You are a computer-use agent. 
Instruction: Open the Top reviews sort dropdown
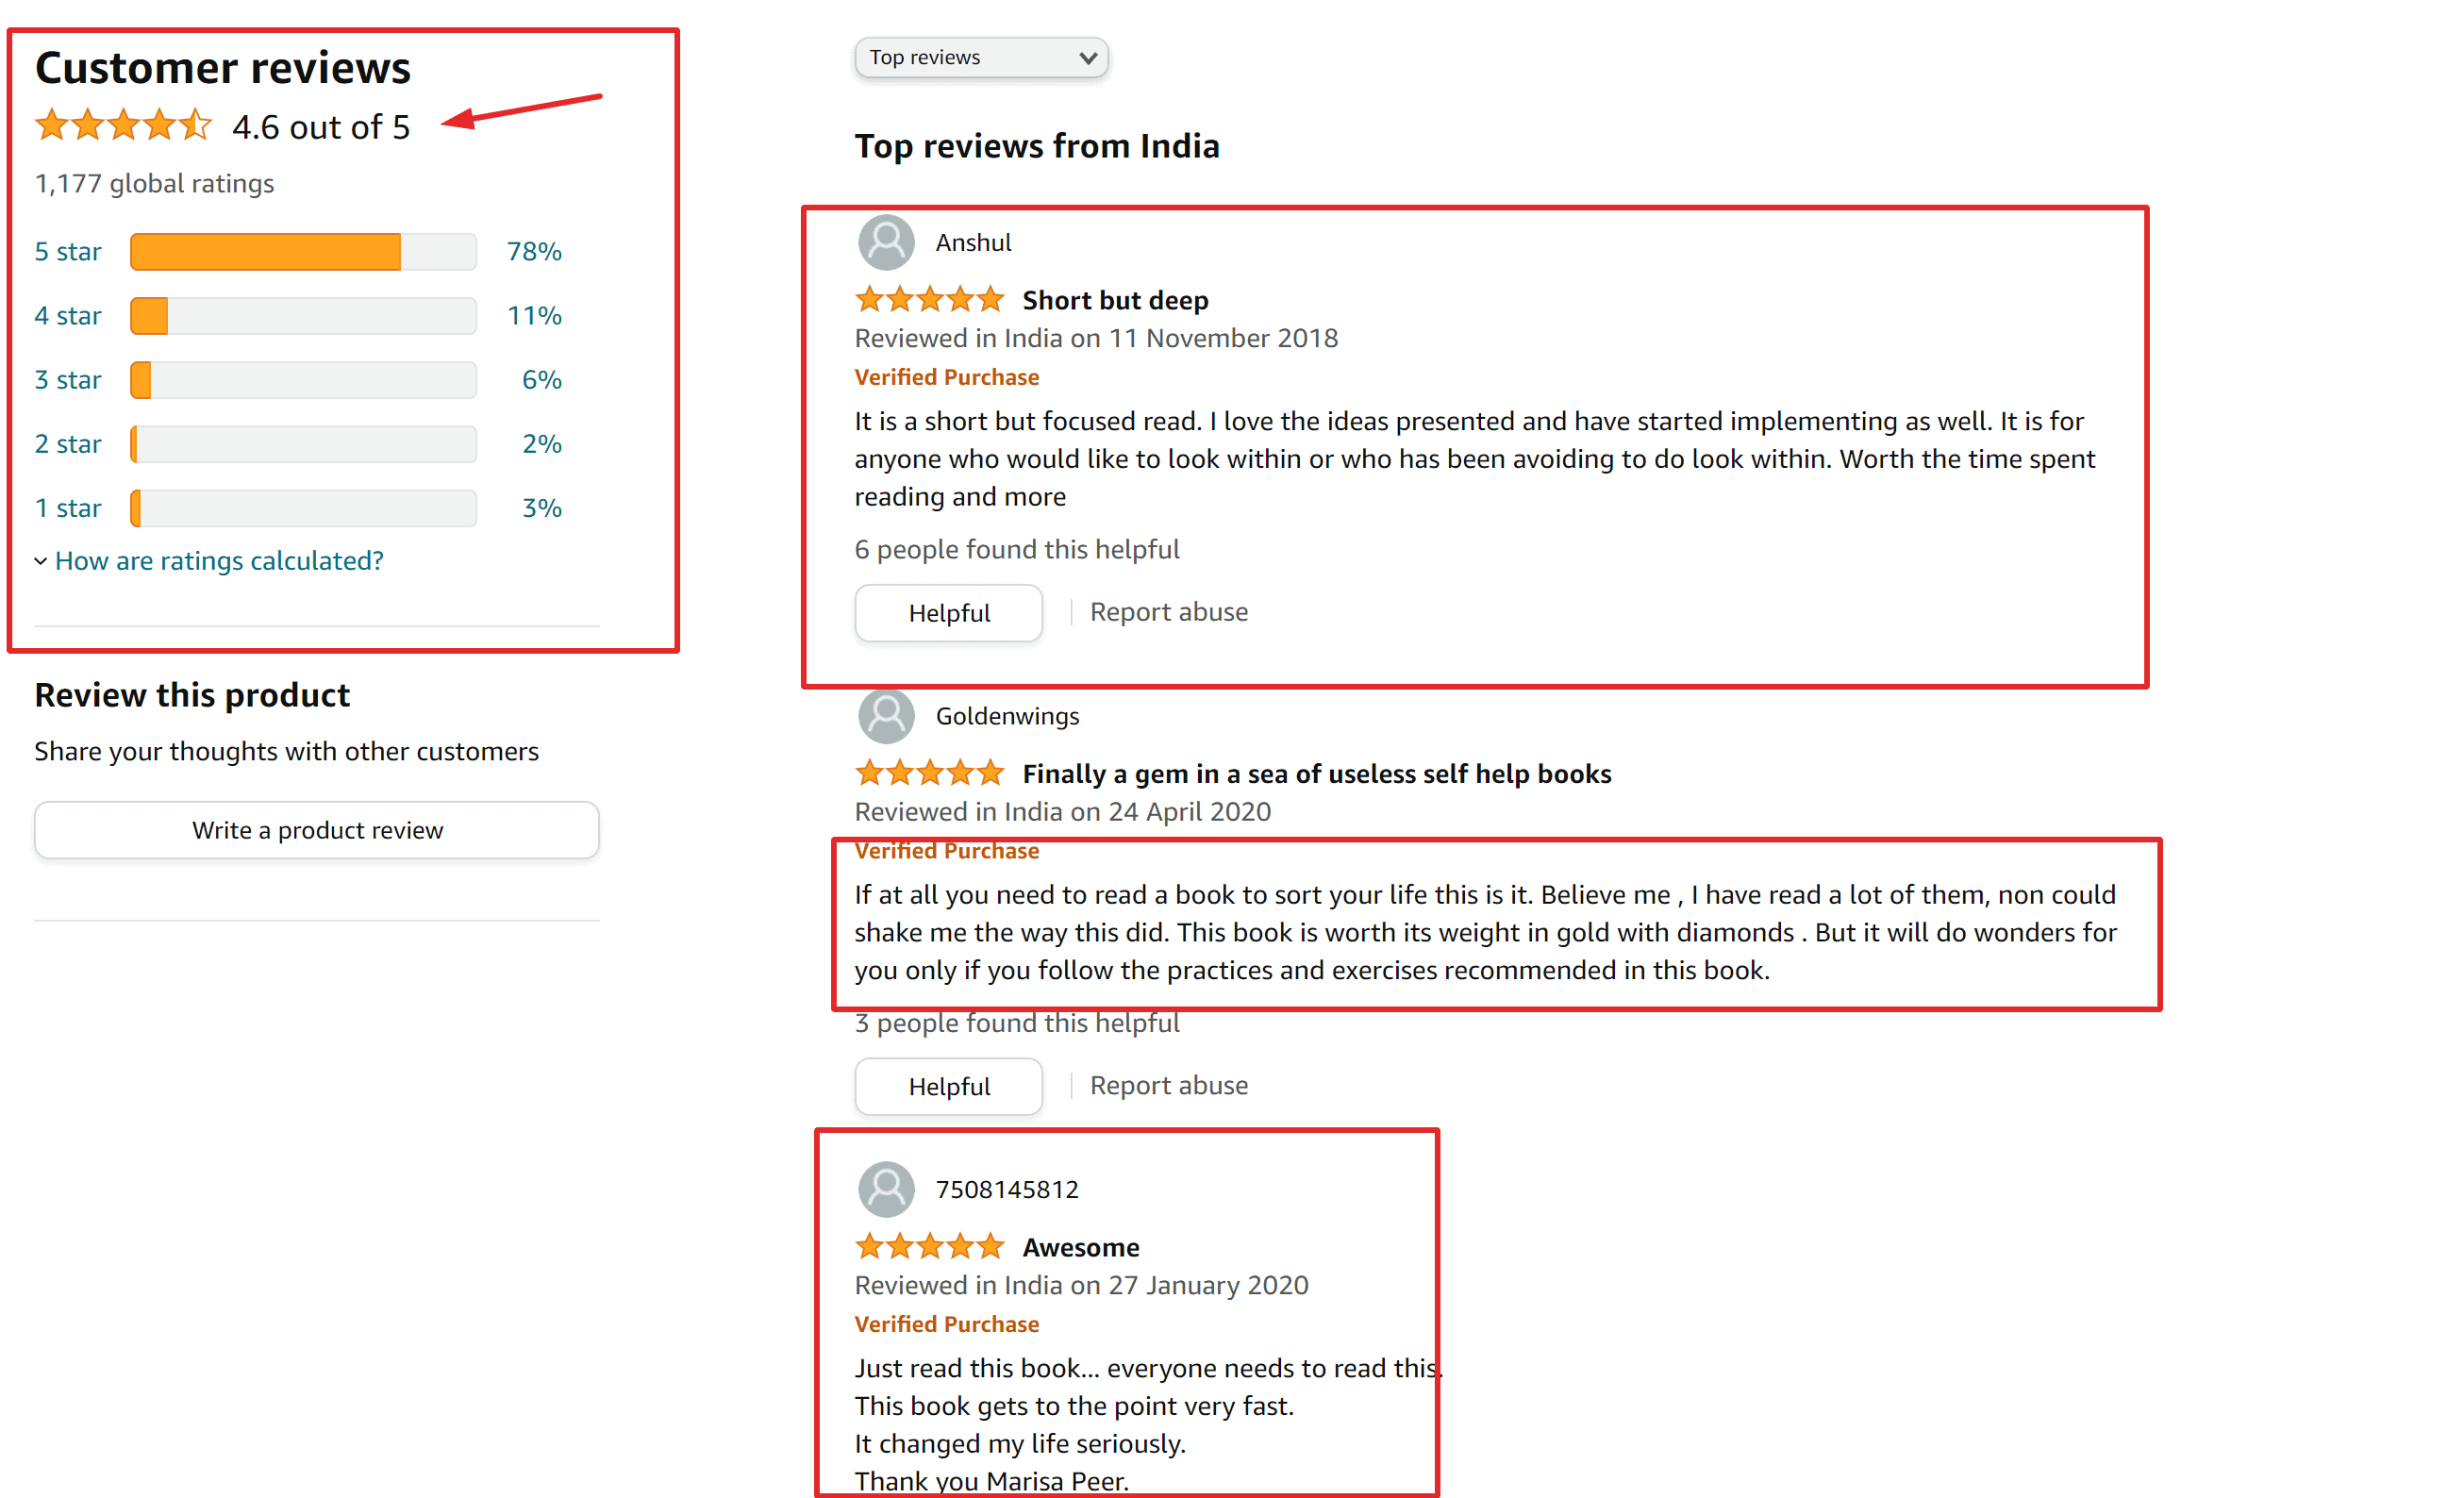pos(981,58)
